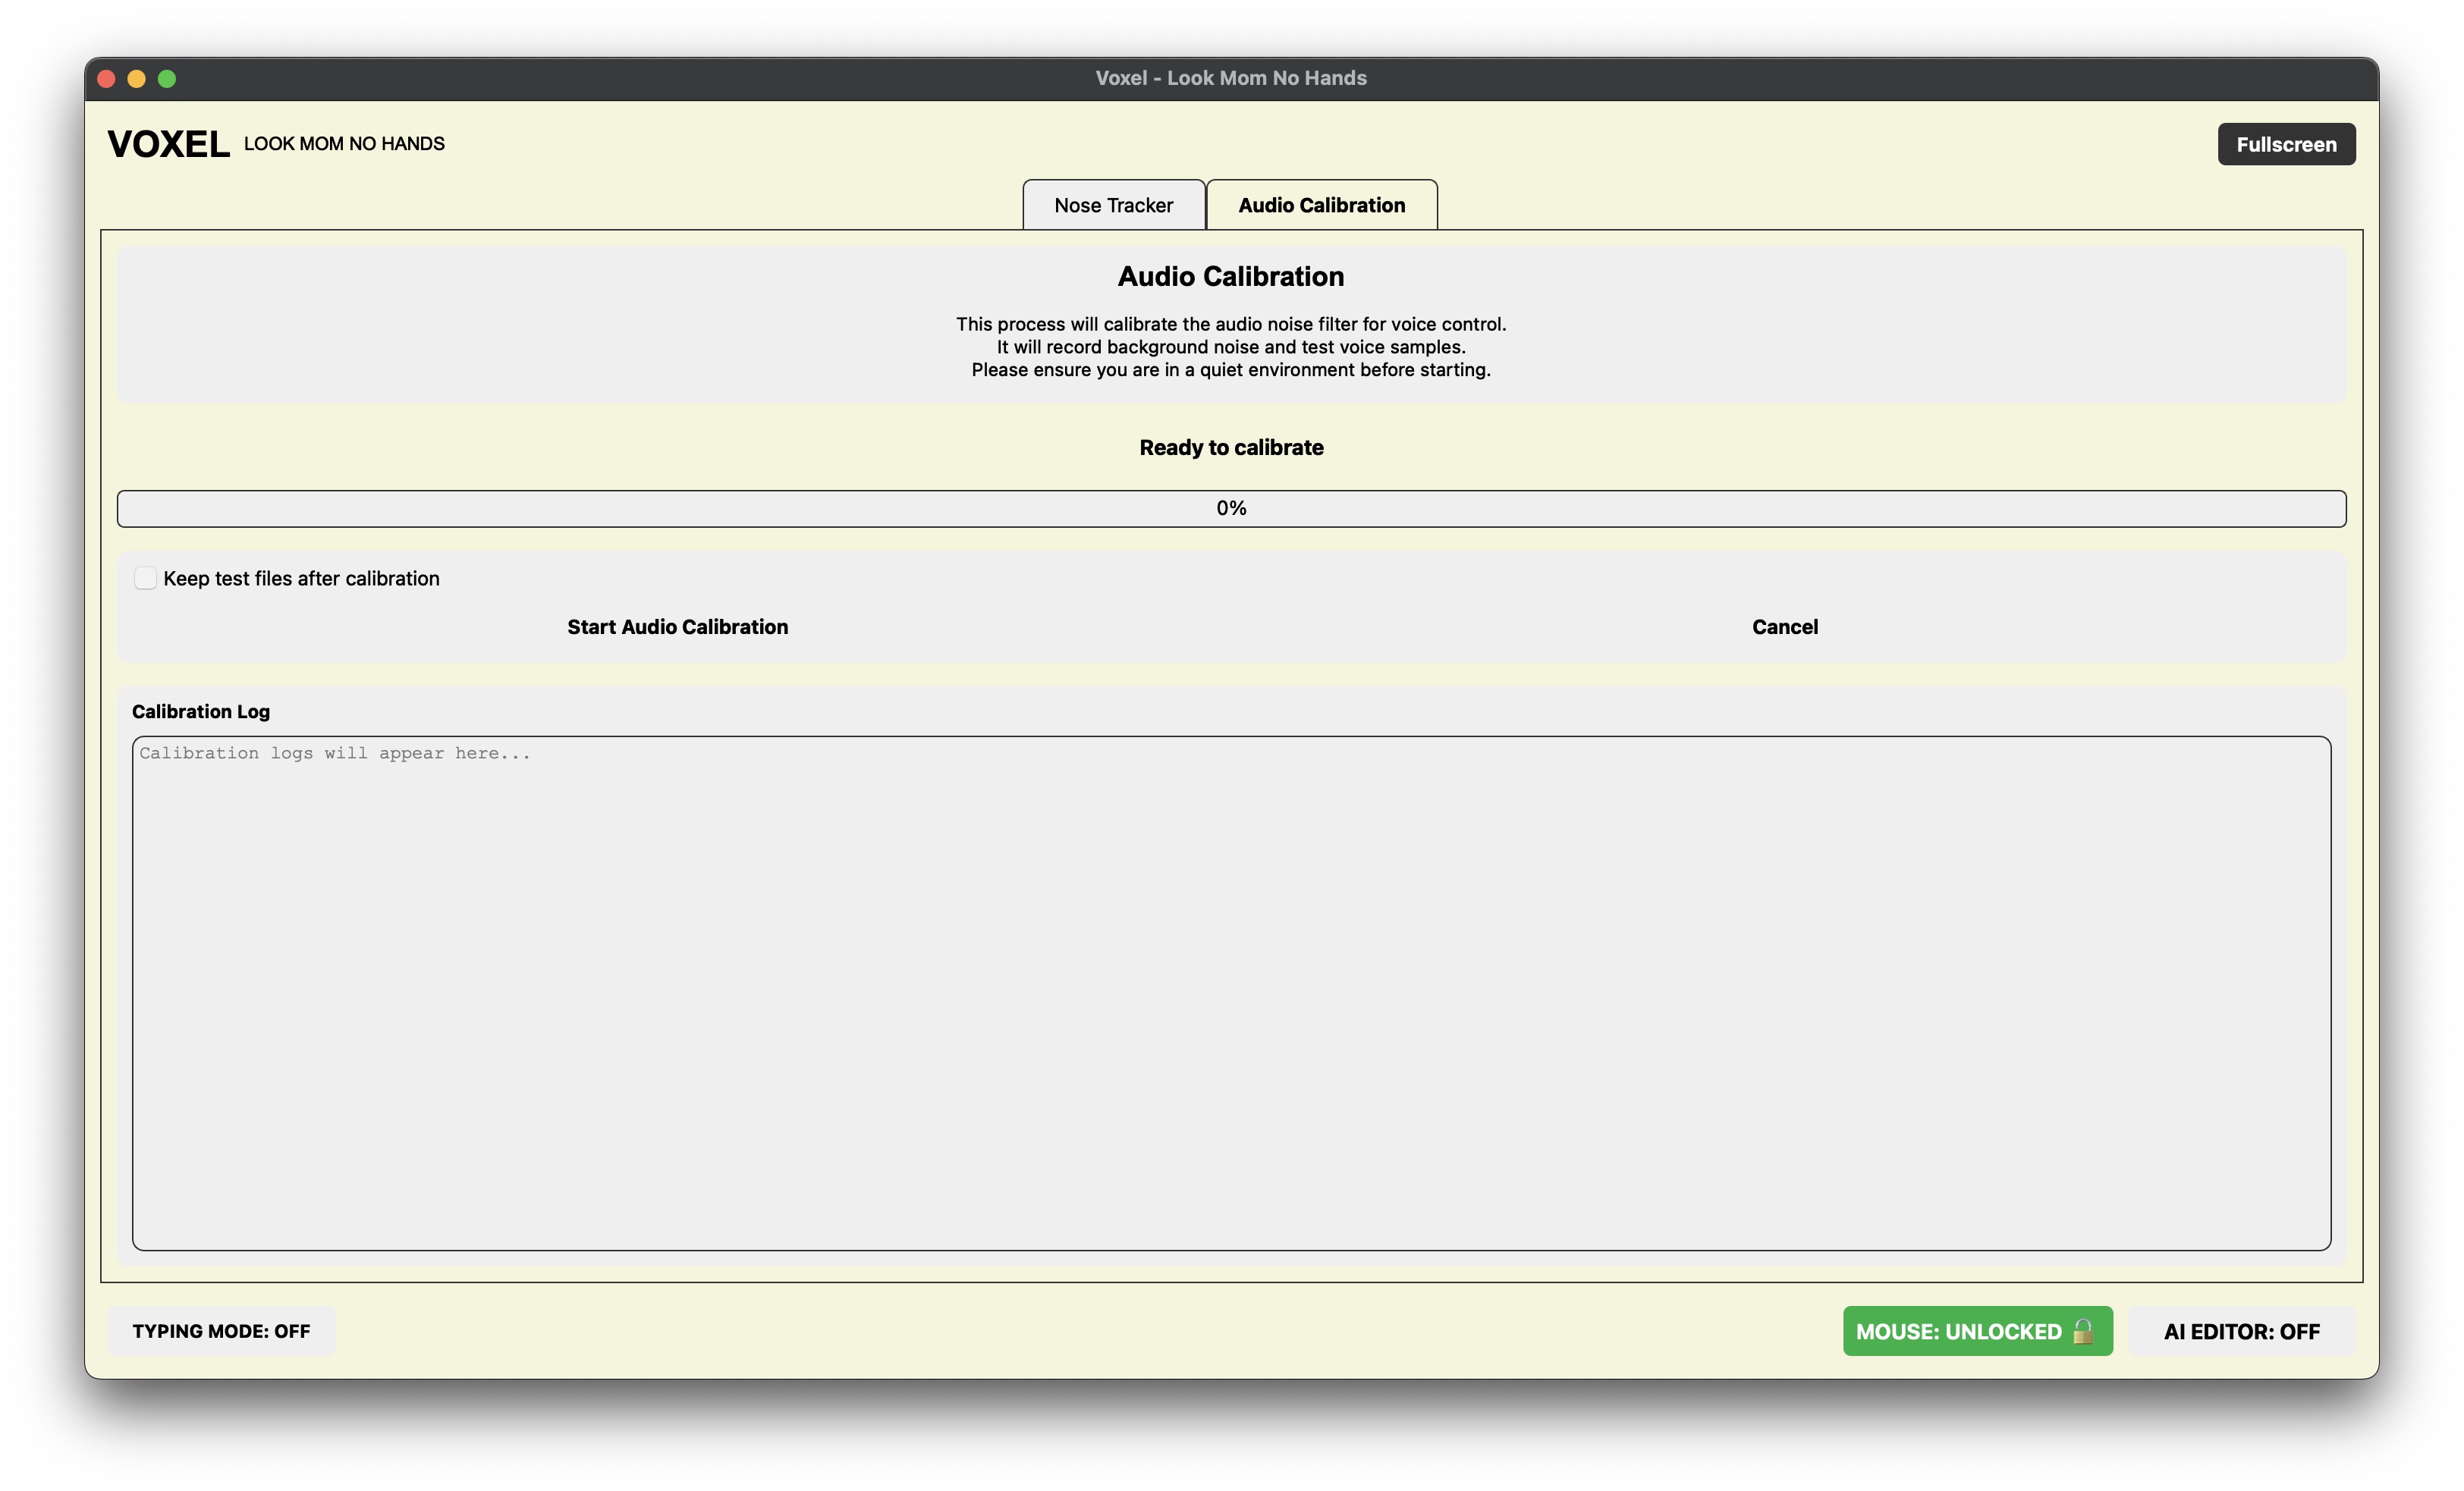Viewport: 2464px width, 1491px height.
Task: Select the Audio Calibration tab
Action: coord(1321,205)
